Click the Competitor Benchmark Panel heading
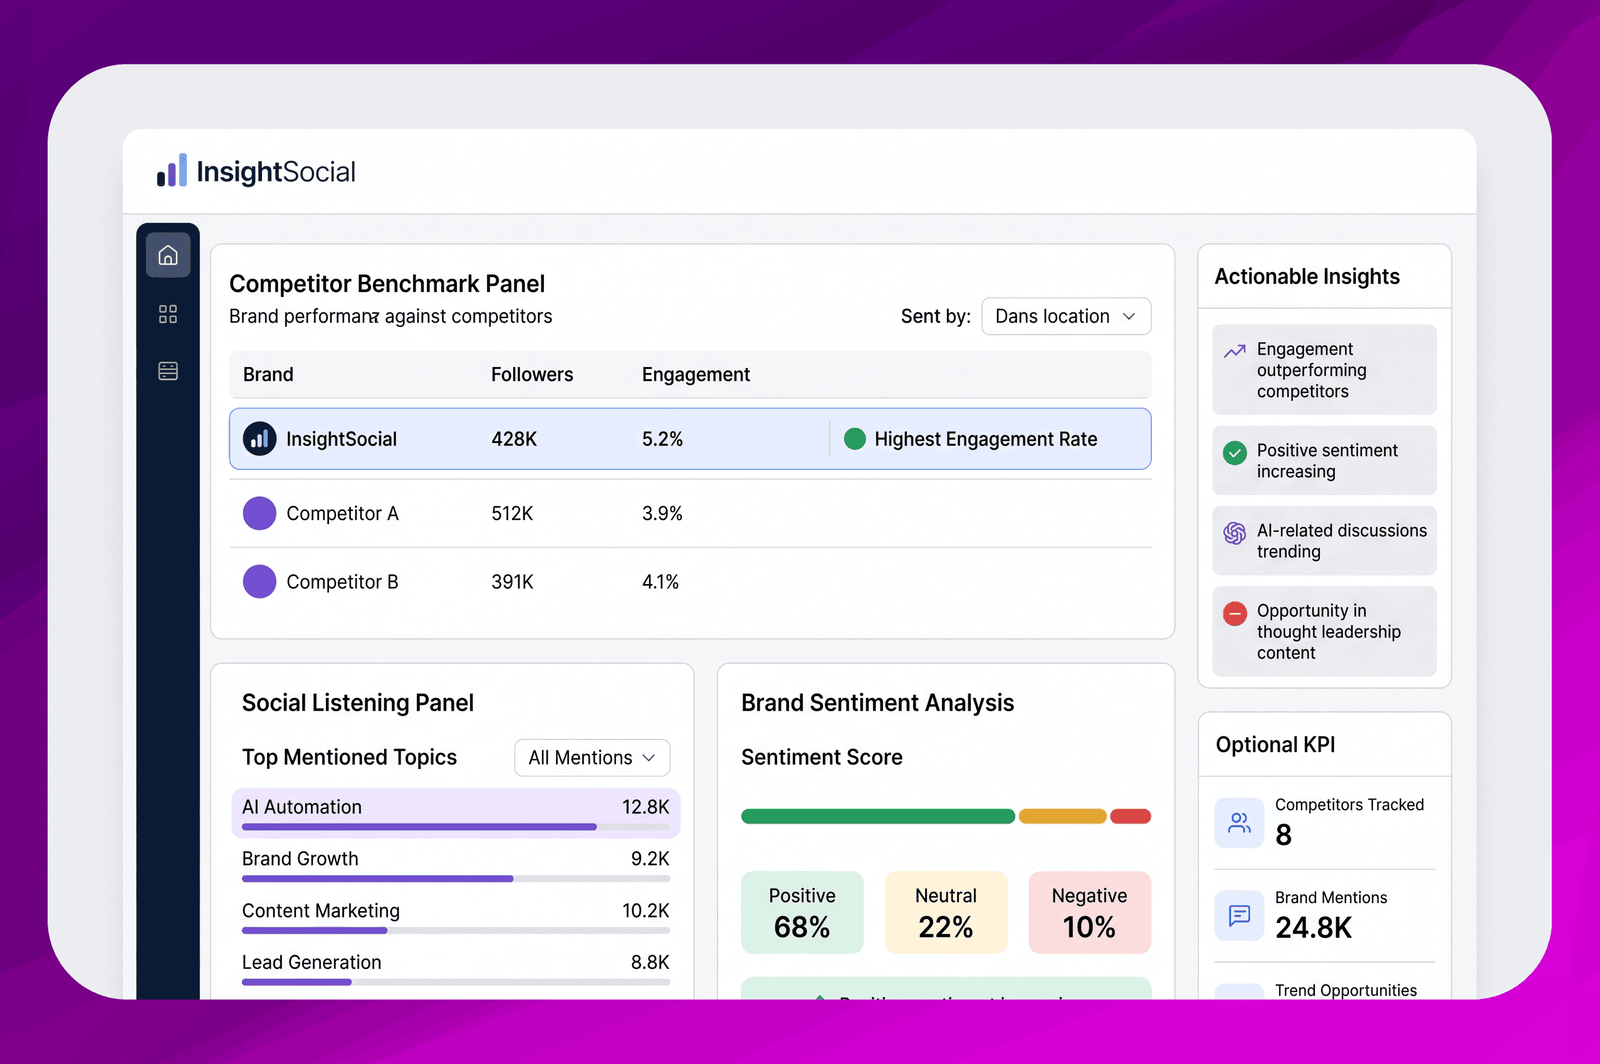 387,284
